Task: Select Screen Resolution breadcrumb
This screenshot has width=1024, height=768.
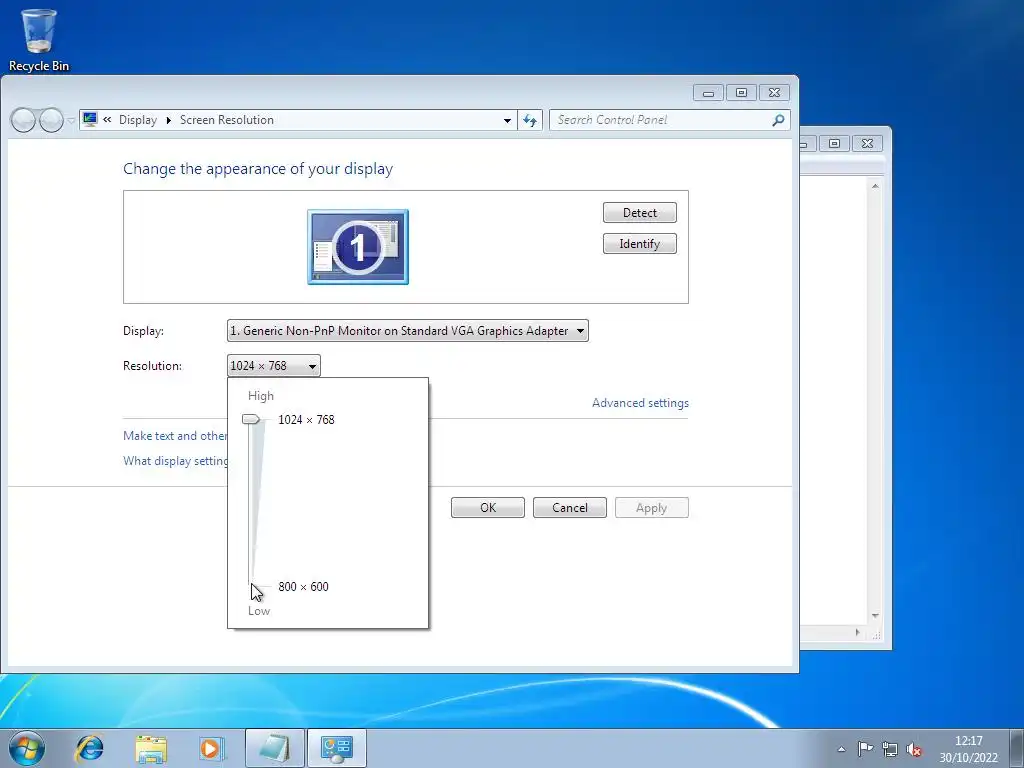Action: tap(227, 120)
